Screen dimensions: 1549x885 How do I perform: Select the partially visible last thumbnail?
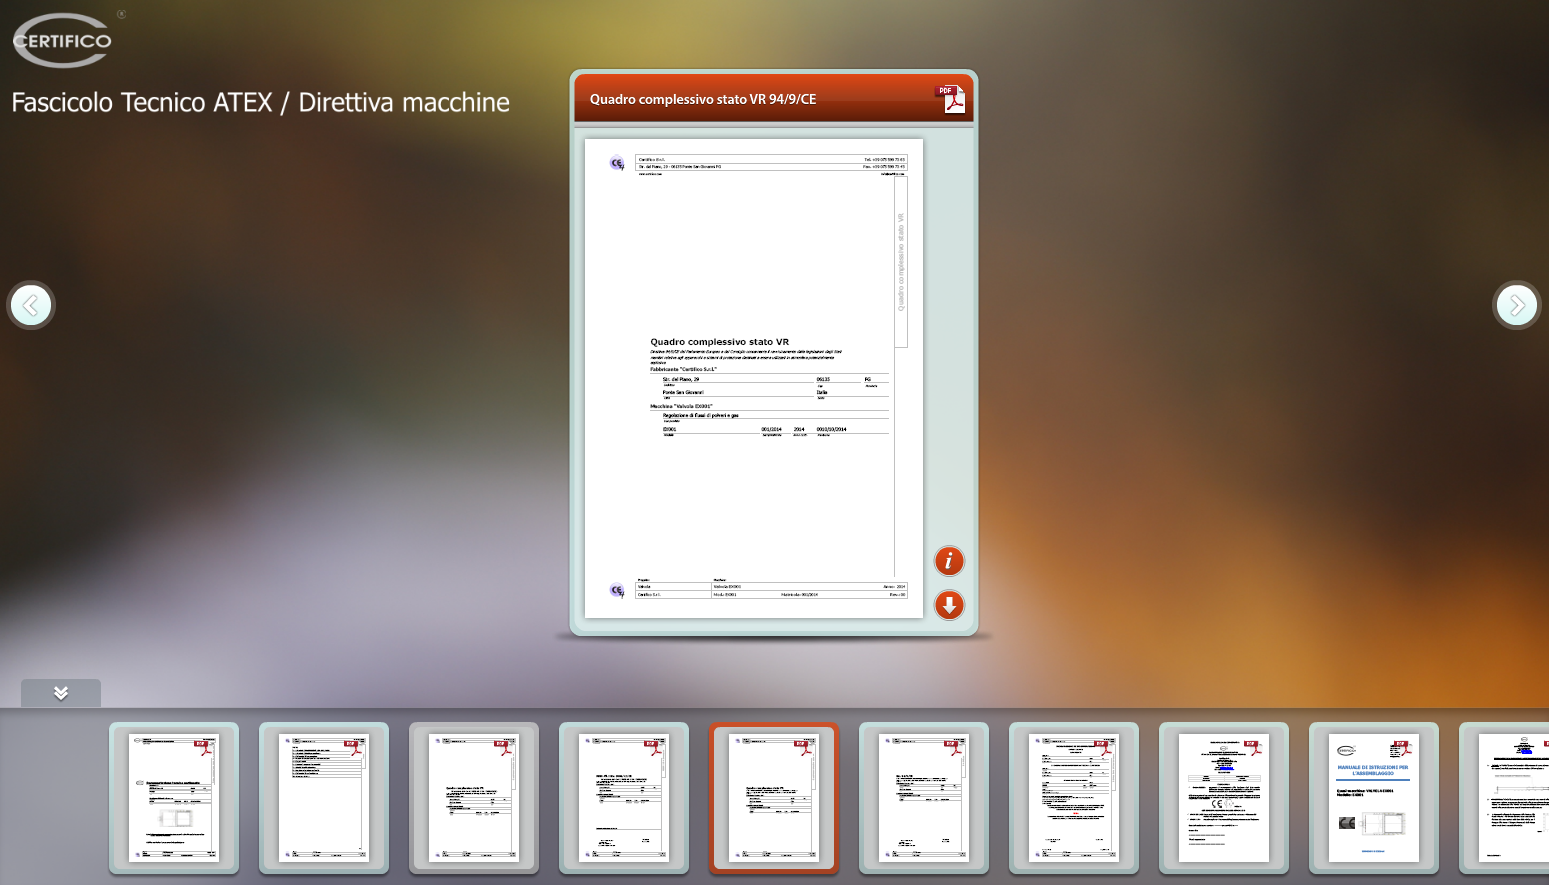click(x=1510, y=798)
